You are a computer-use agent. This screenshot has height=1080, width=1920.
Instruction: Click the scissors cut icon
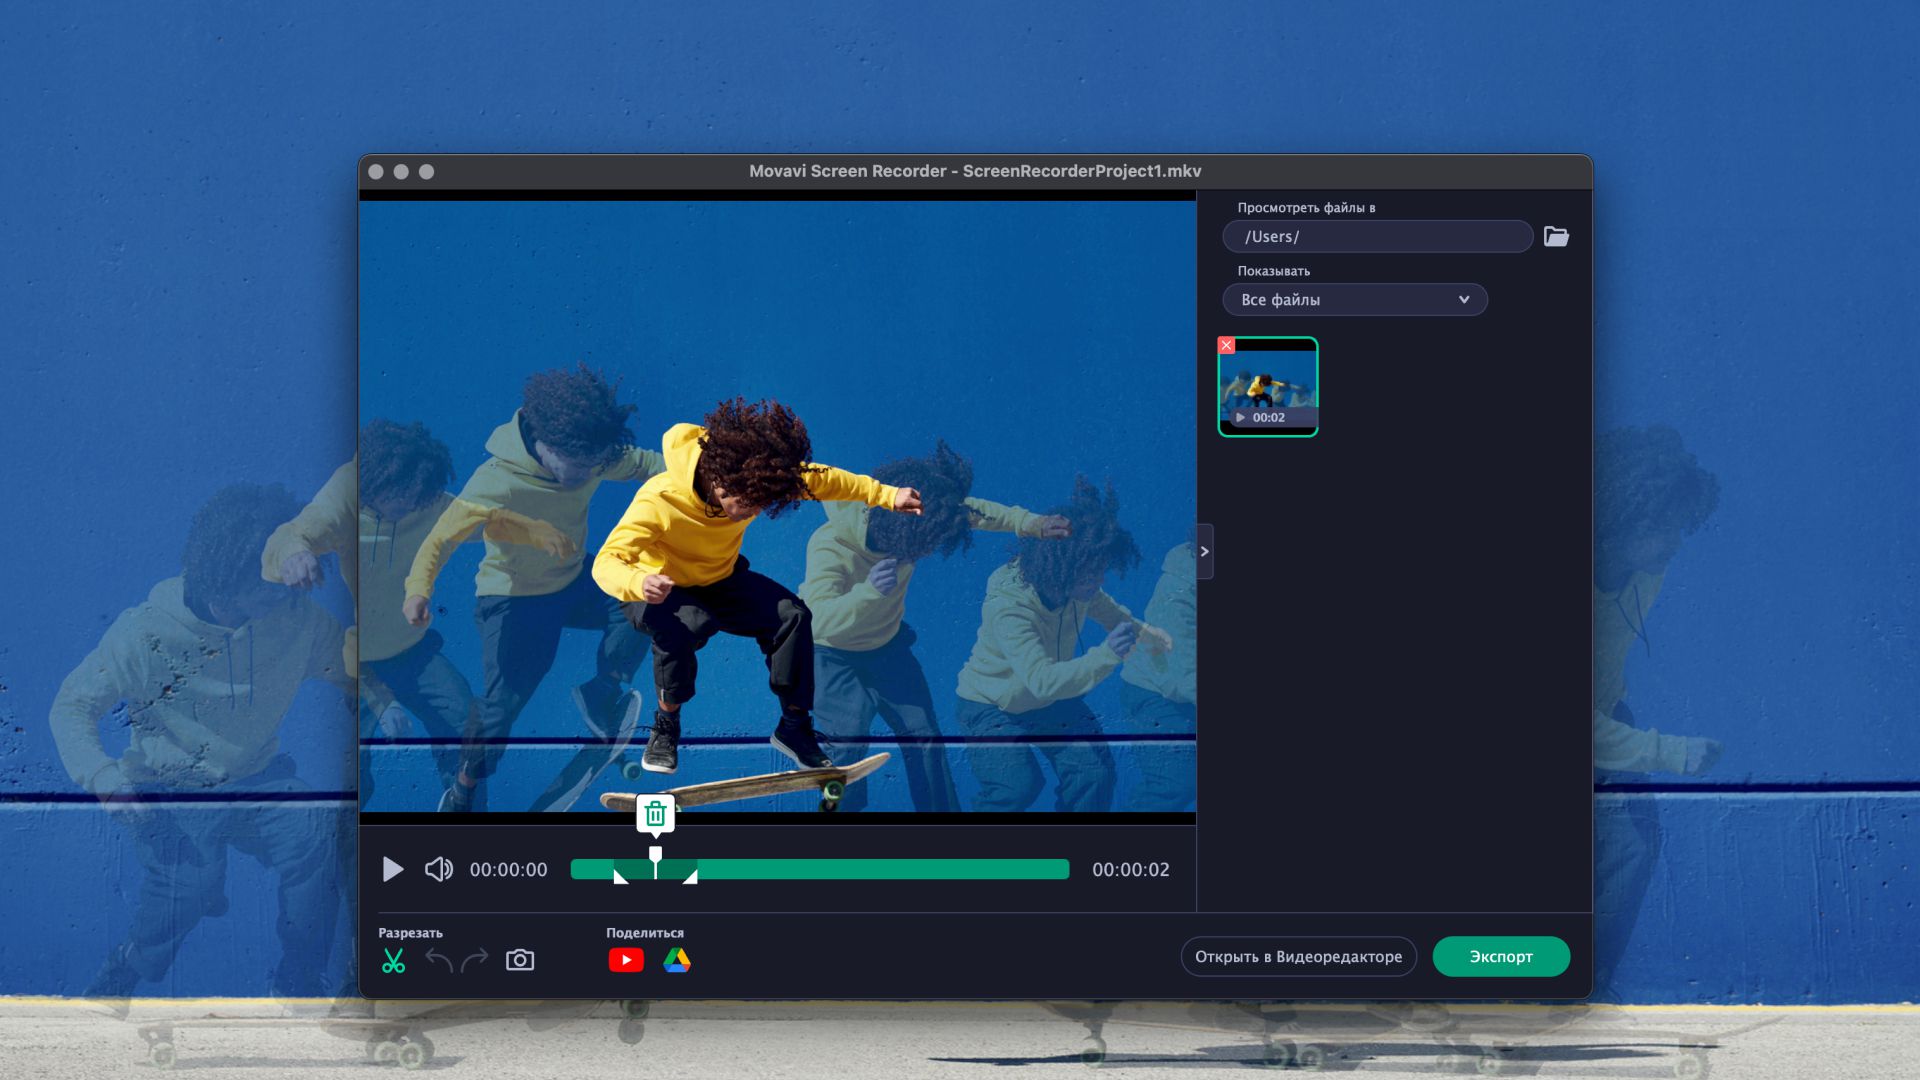(x=393, y=960)
